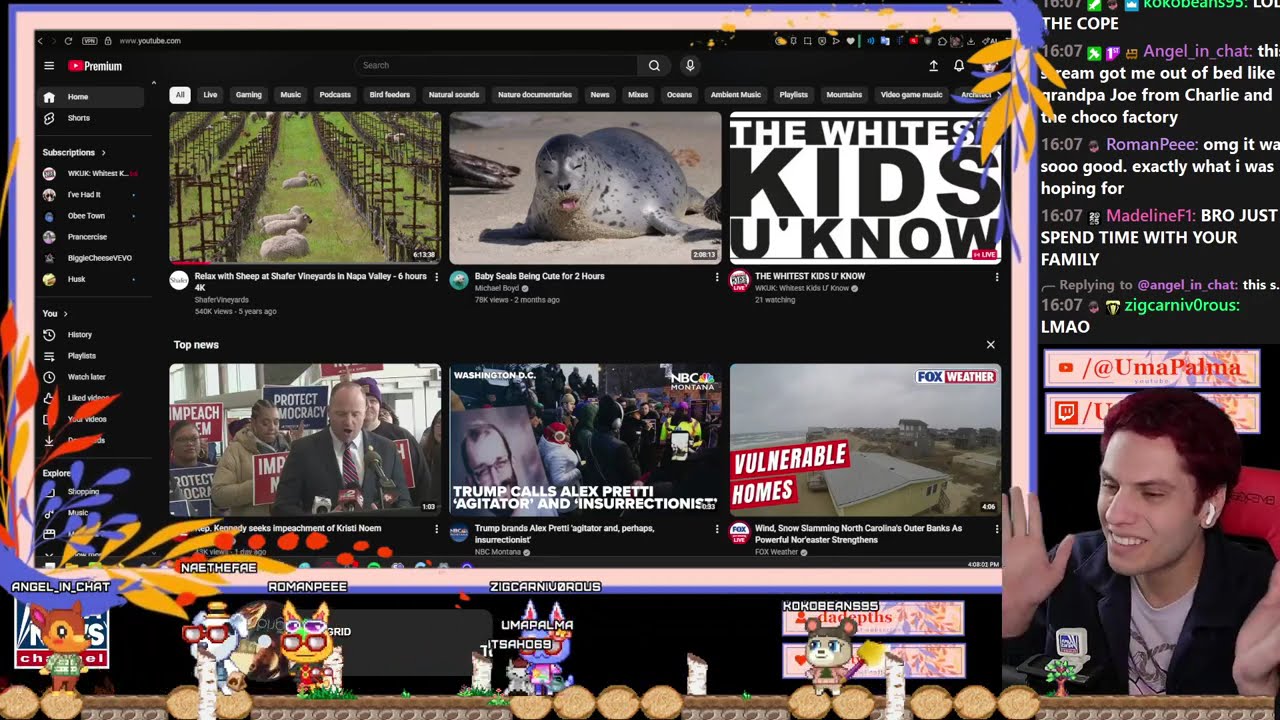Open the YouTube hamburger guide menu
The image size is (1280, 720).
(49, 66)
